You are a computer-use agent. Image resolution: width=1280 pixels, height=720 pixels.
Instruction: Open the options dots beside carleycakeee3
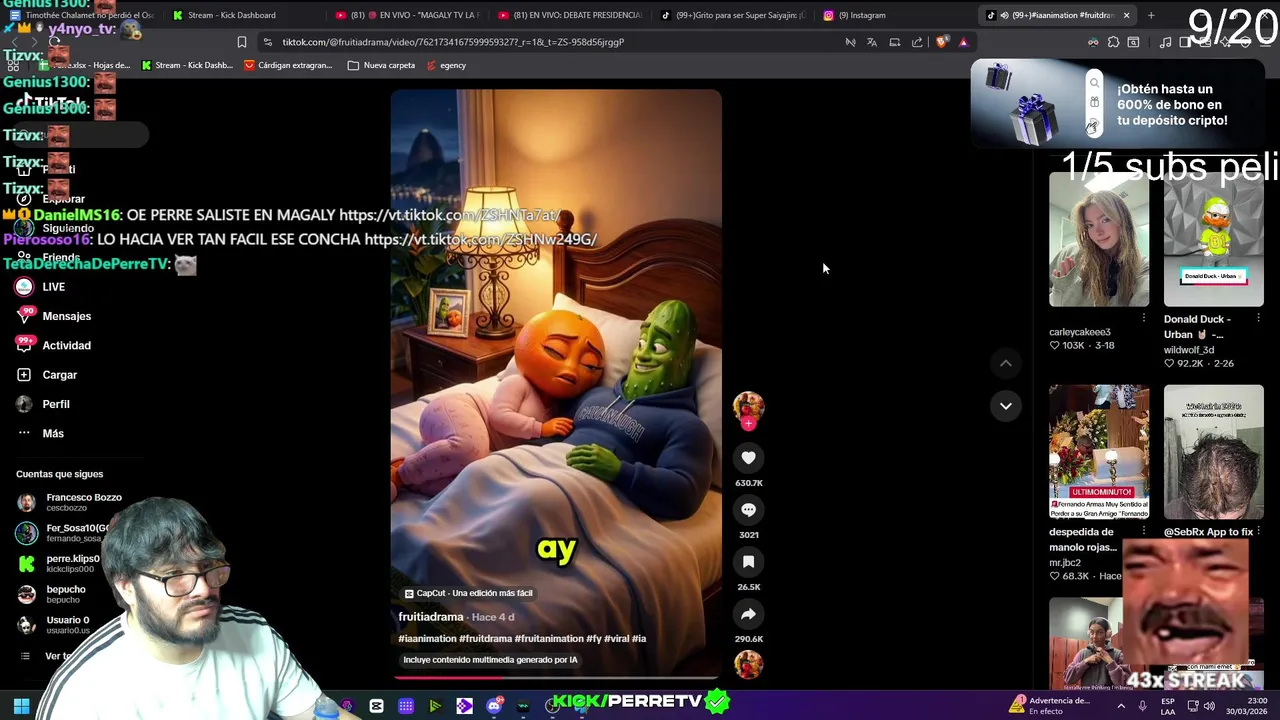[1144, 318]
